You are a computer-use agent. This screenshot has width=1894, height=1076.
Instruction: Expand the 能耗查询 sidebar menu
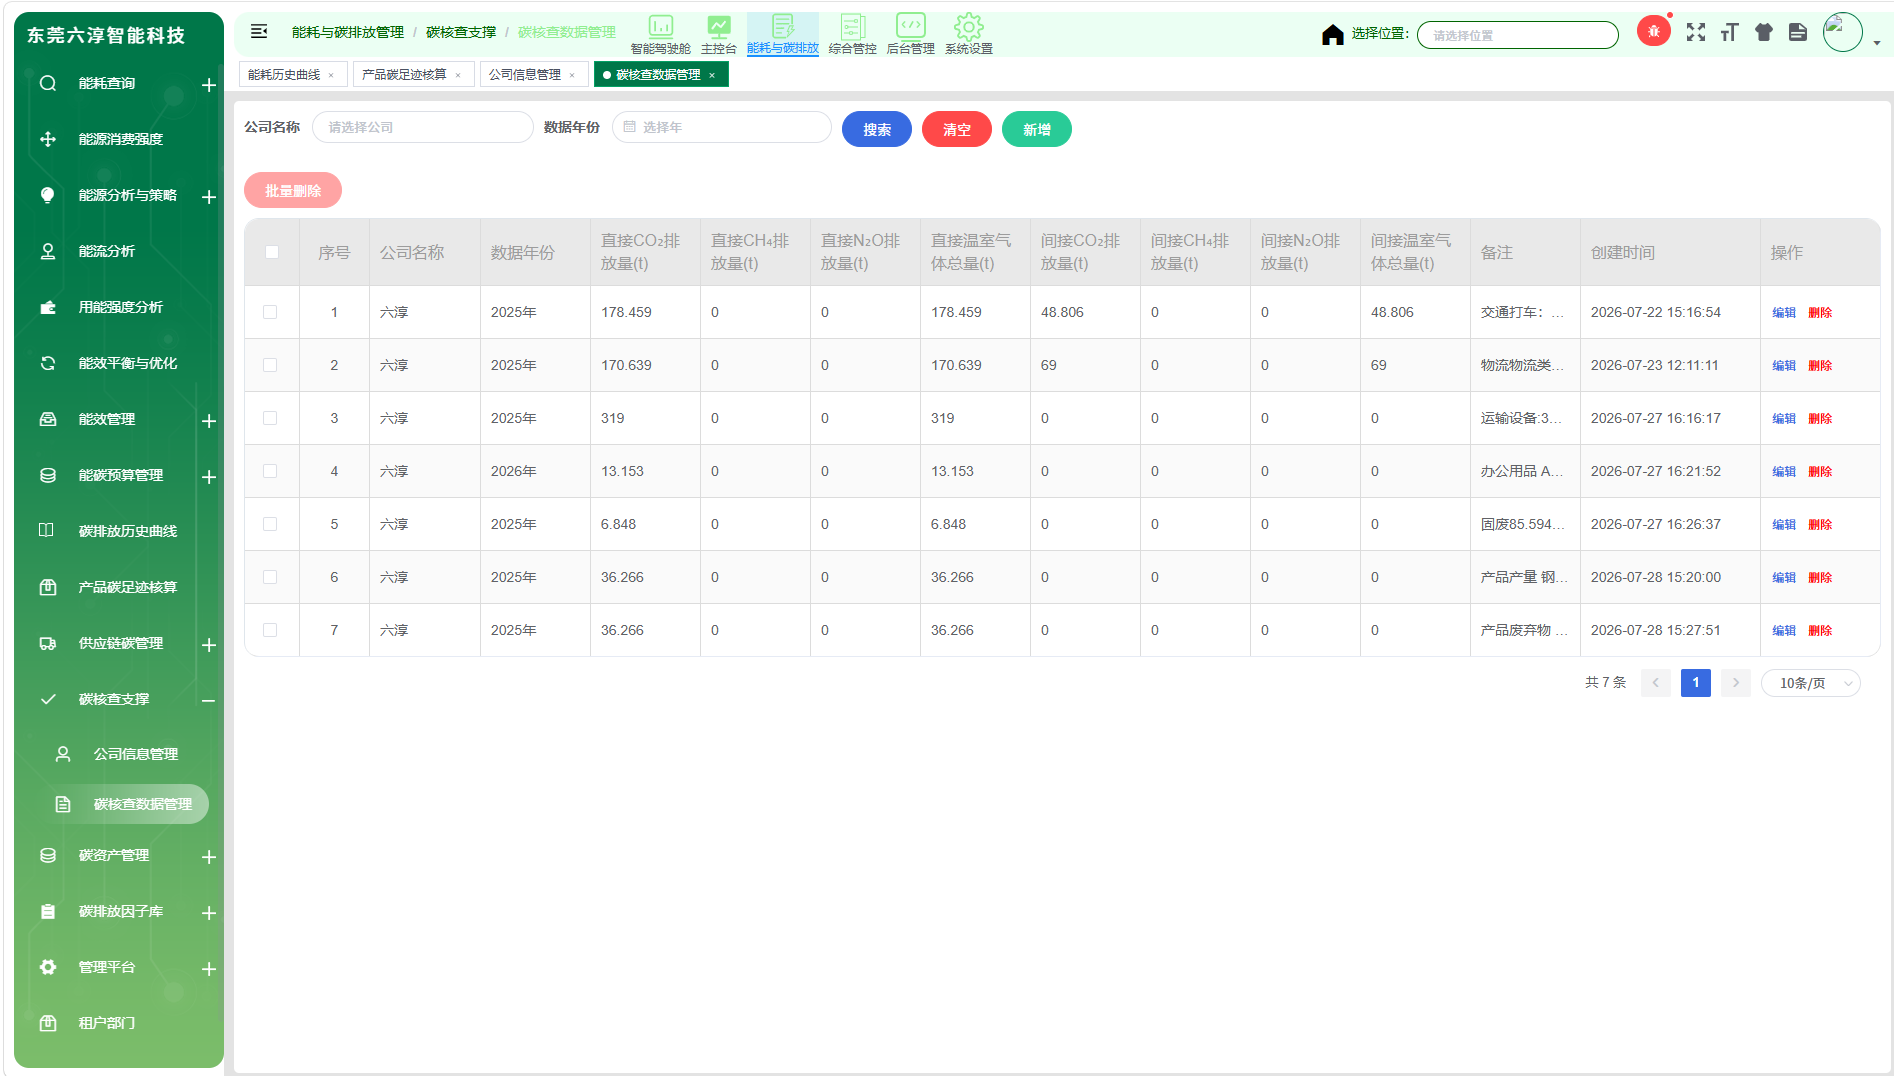(209, 85)
